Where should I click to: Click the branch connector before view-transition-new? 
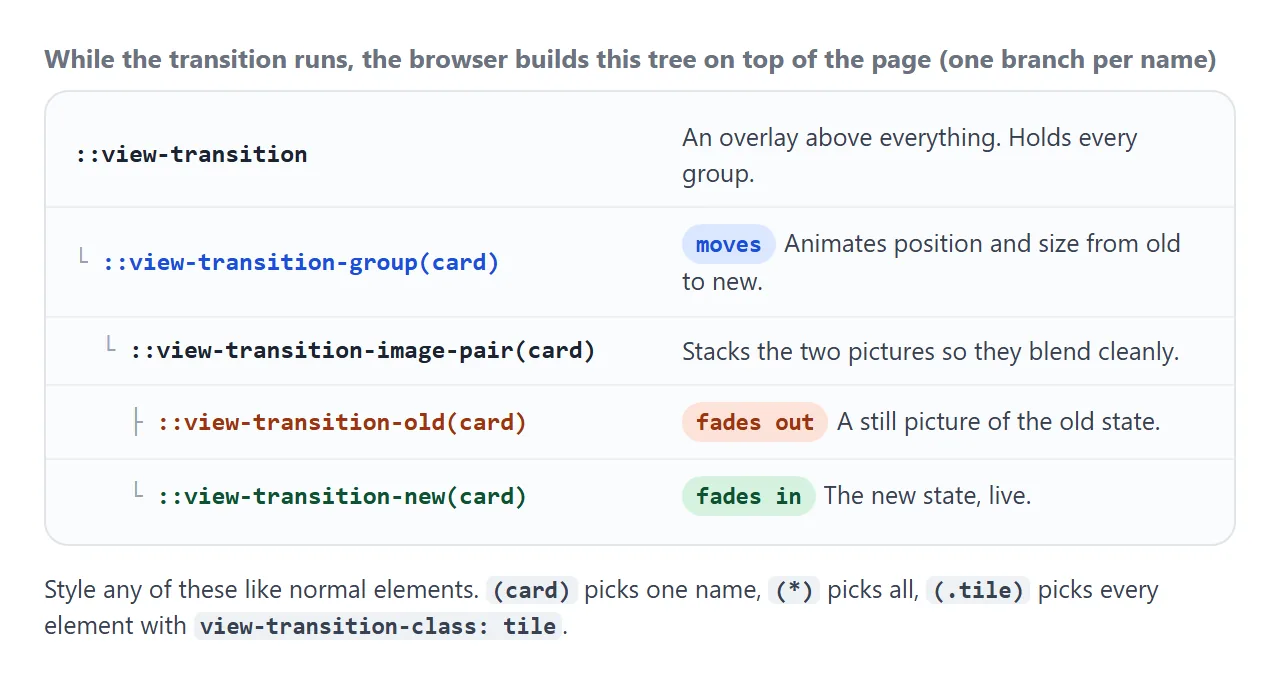point(139,492)
